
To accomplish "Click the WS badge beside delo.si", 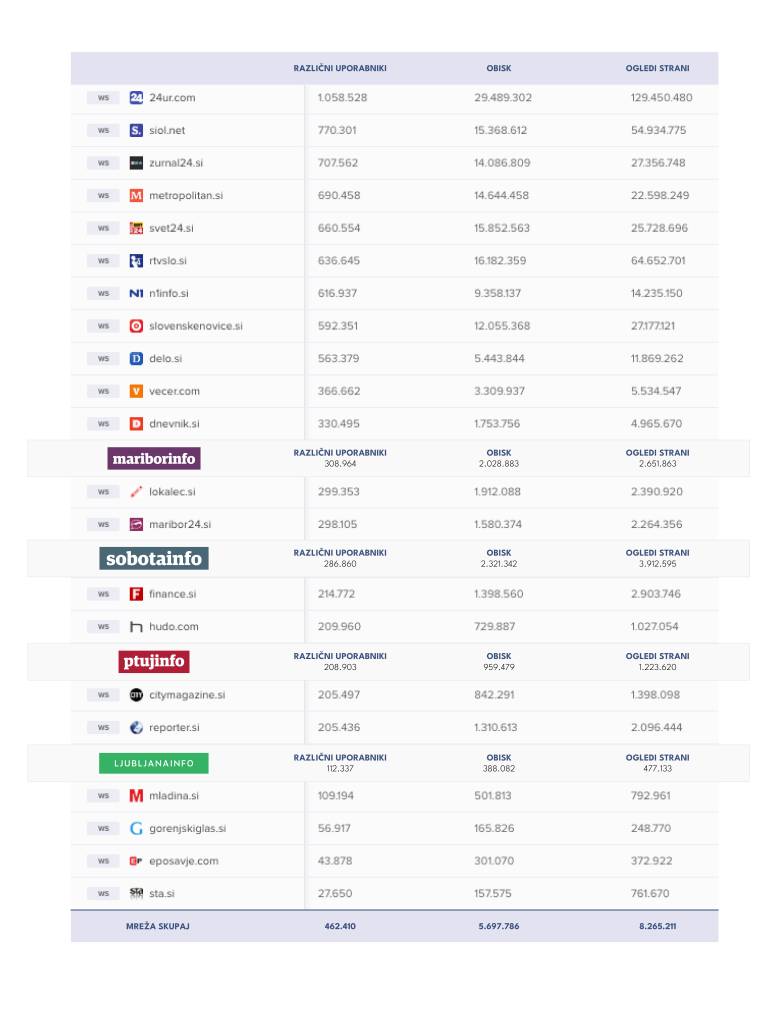I will (x=103, y=359).
